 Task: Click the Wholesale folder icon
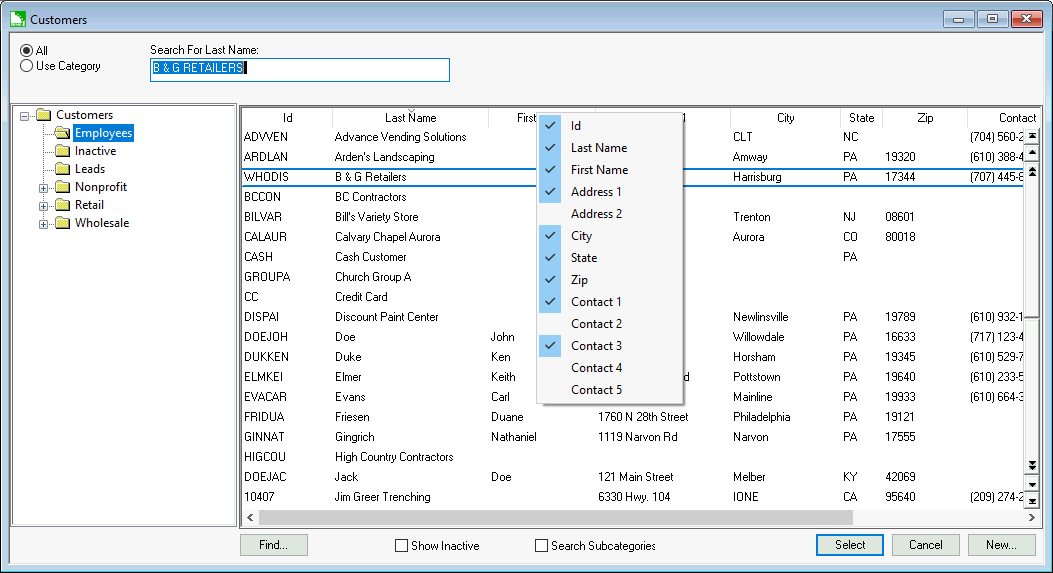pos(62,223)
